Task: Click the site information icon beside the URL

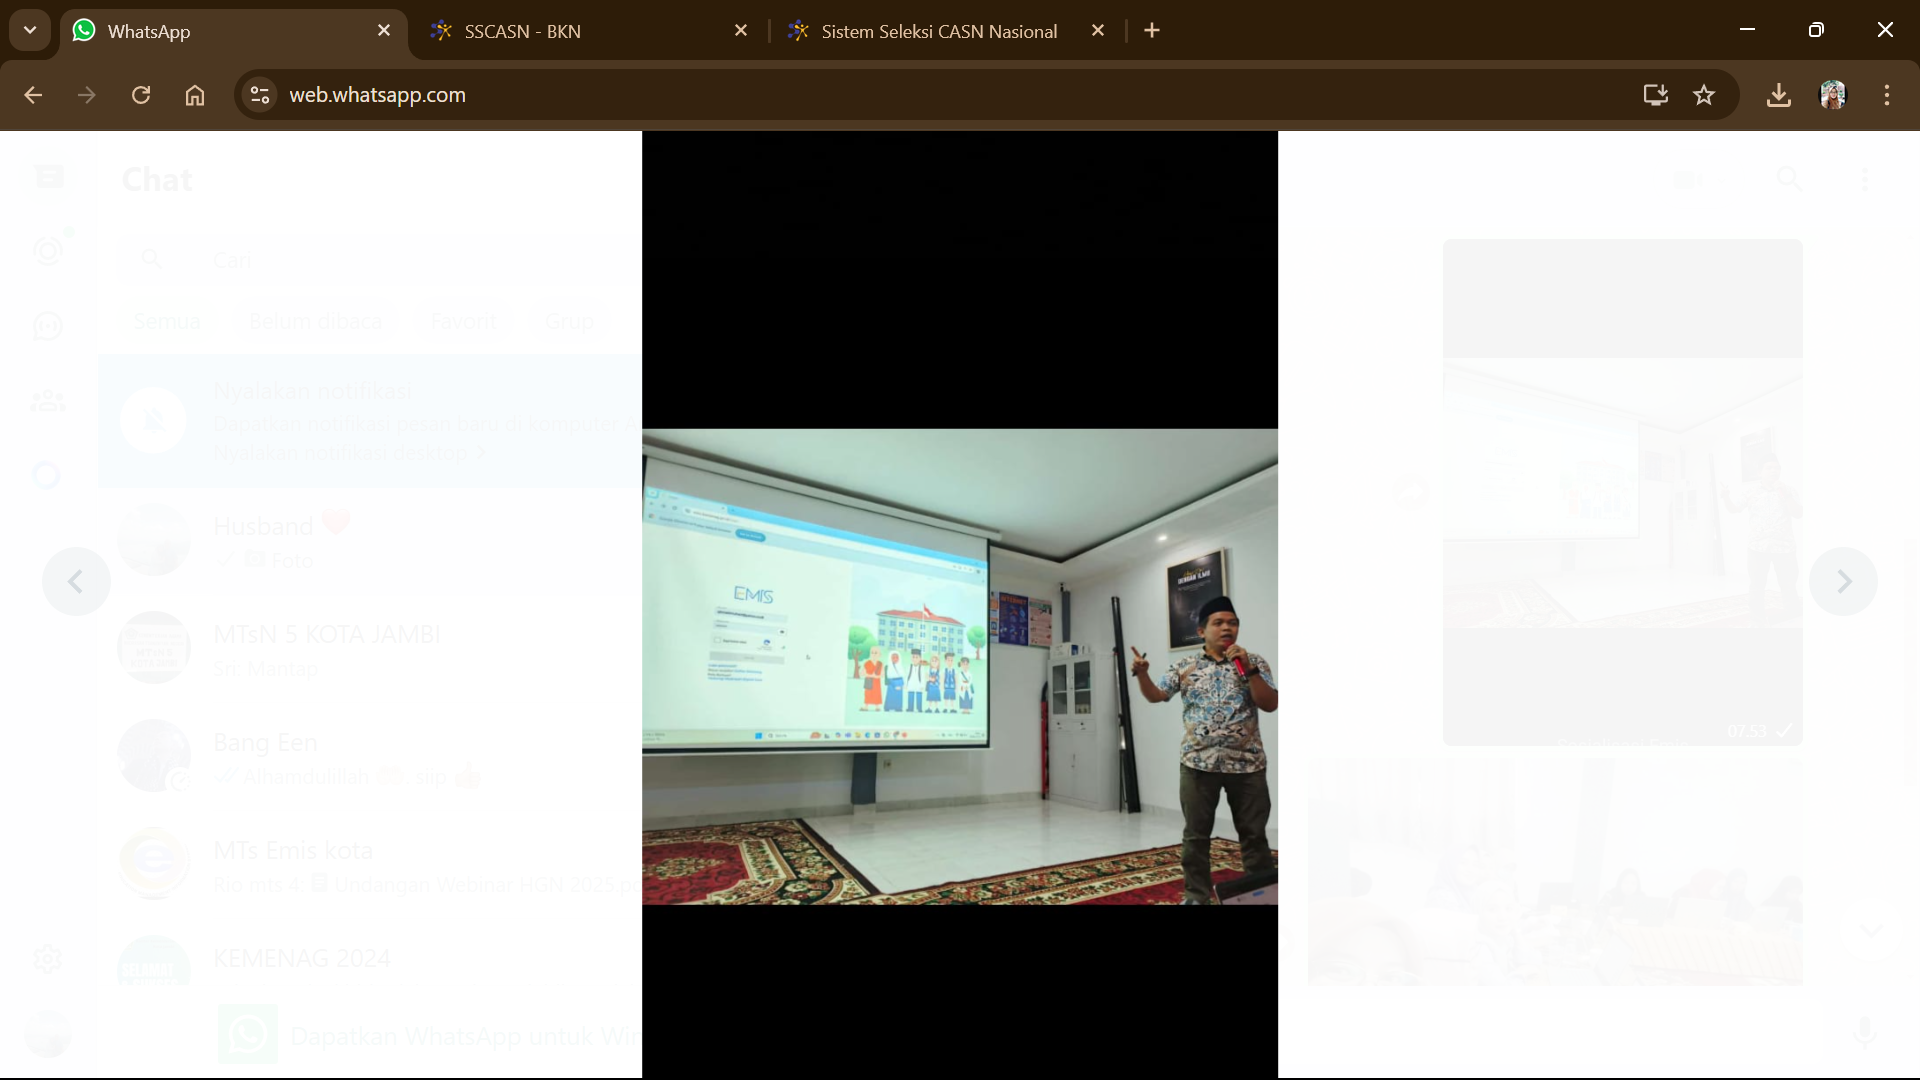Action: (x=260, y=95)
